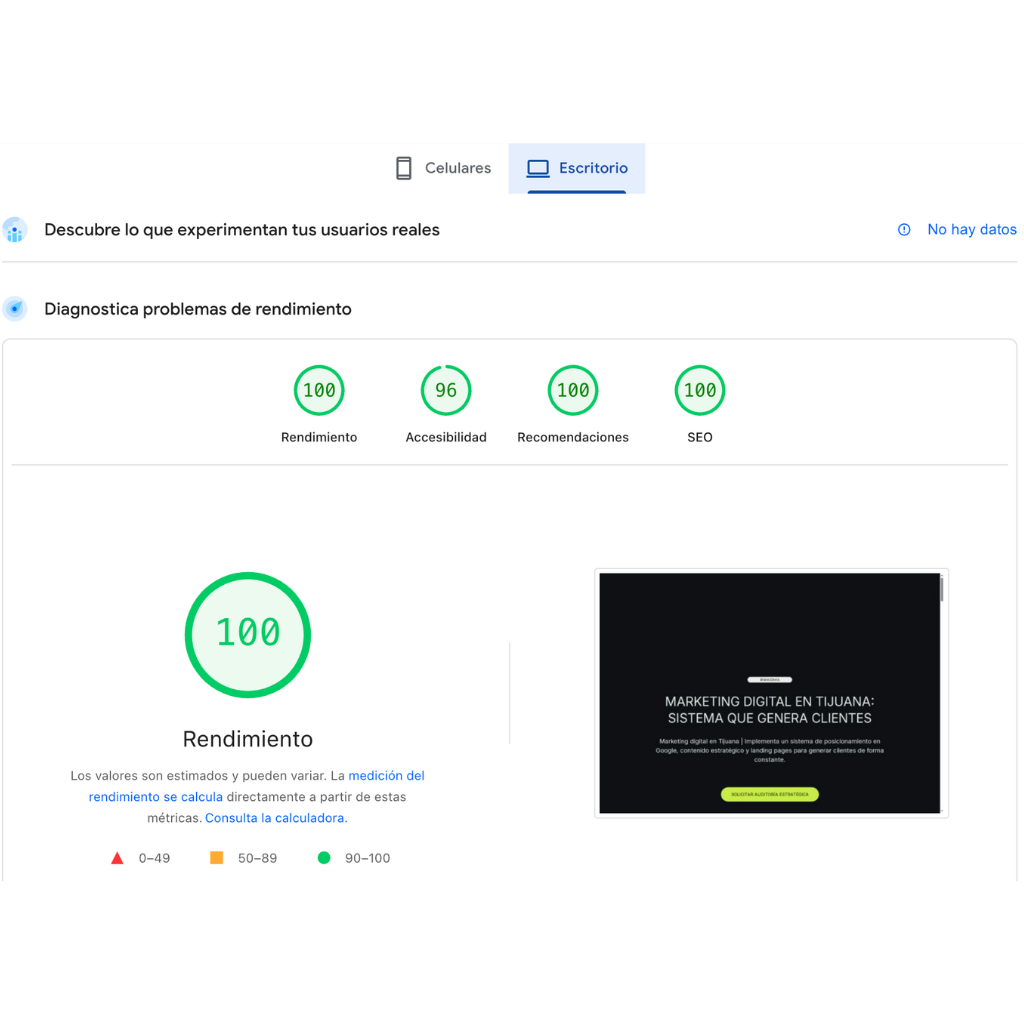Viewport: 1024px width, 1024px height.
Task: Click the 50–89 legend range text
Action: click(257, 858)
